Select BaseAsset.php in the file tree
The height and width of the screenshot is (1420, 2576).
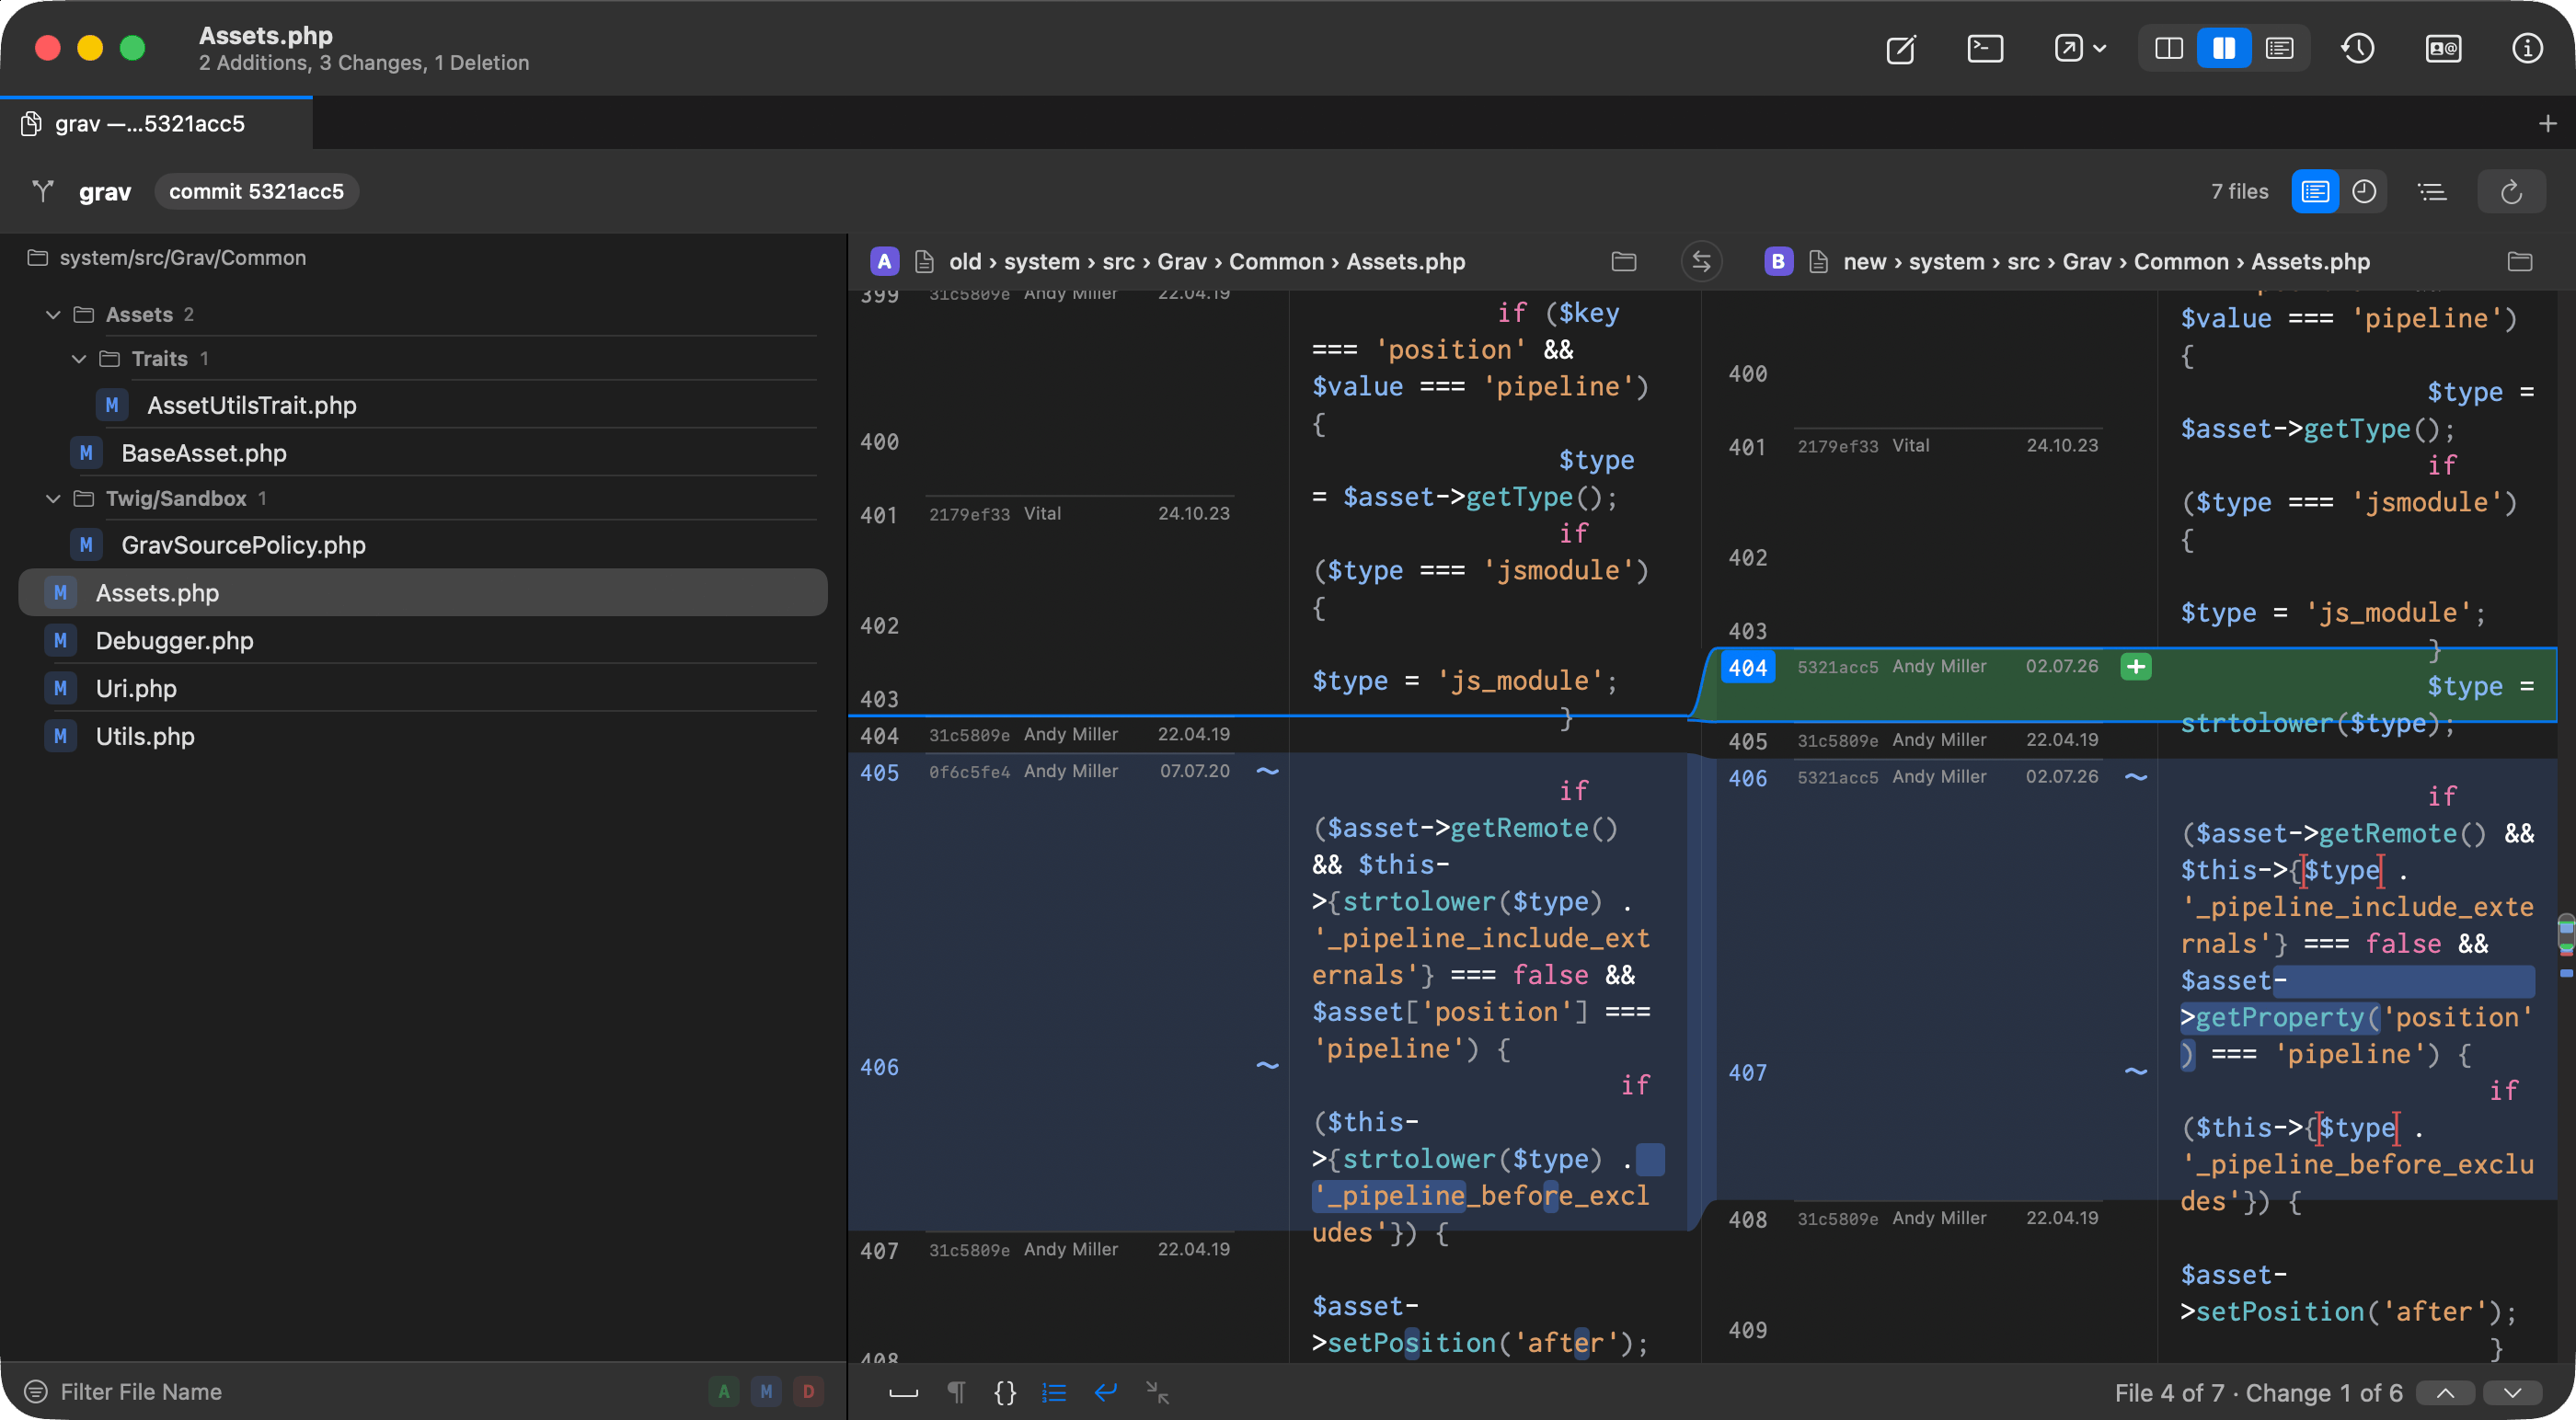(x=203, y=453)
